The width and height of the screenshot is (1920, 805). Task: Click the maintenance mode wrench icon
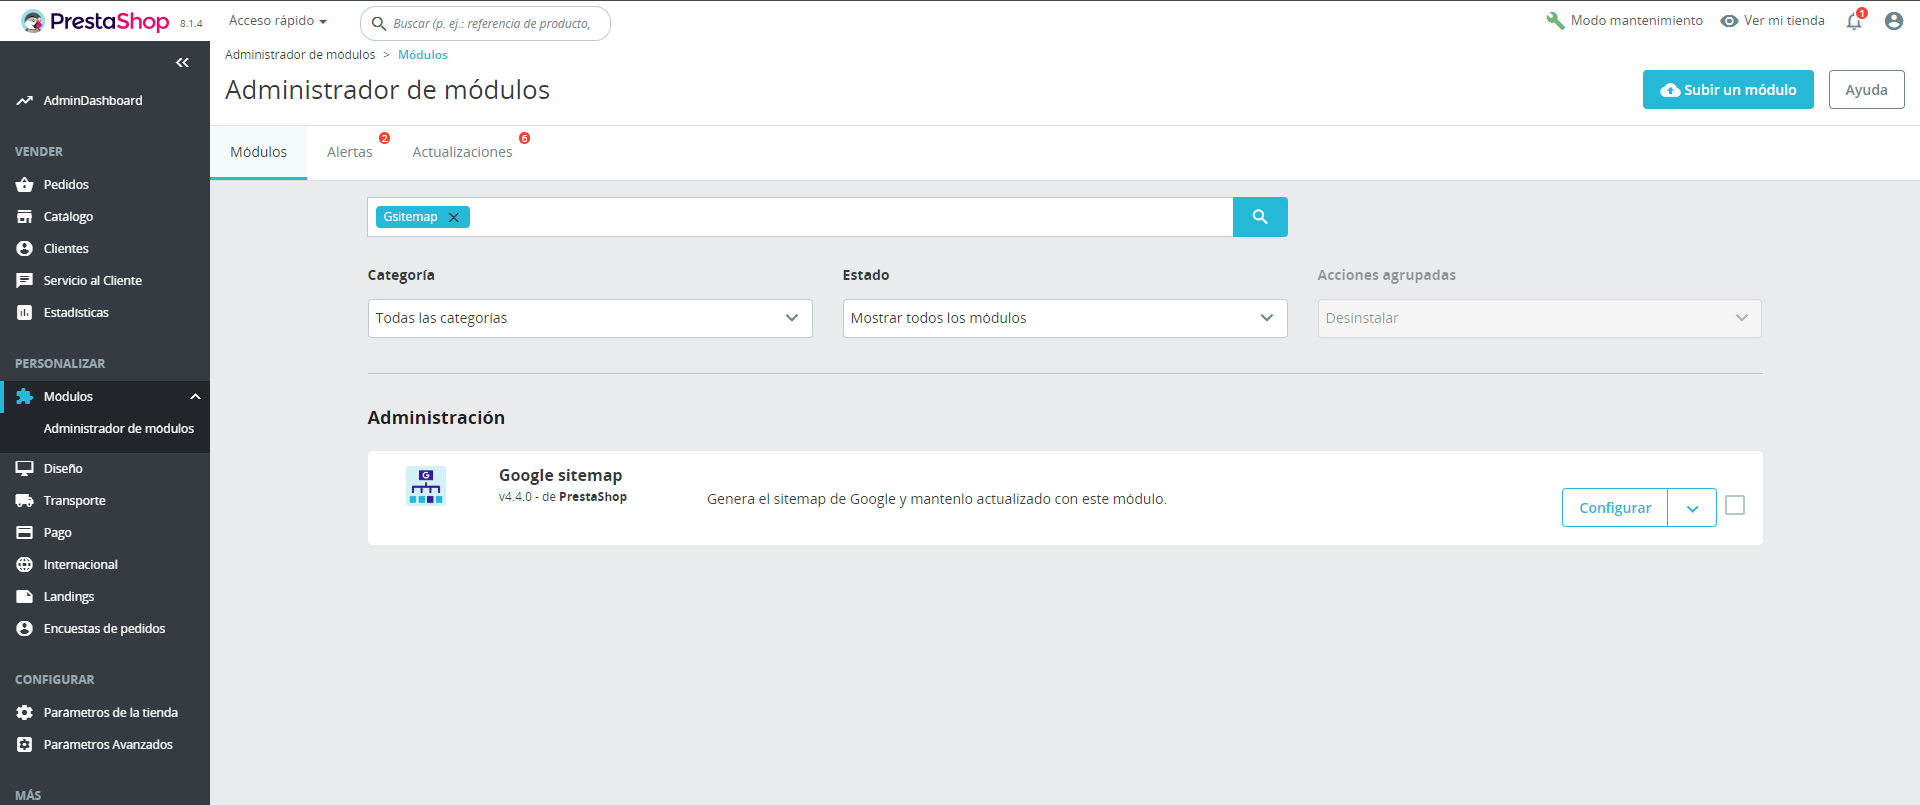pyautogui.click(x=1555, y=21)
